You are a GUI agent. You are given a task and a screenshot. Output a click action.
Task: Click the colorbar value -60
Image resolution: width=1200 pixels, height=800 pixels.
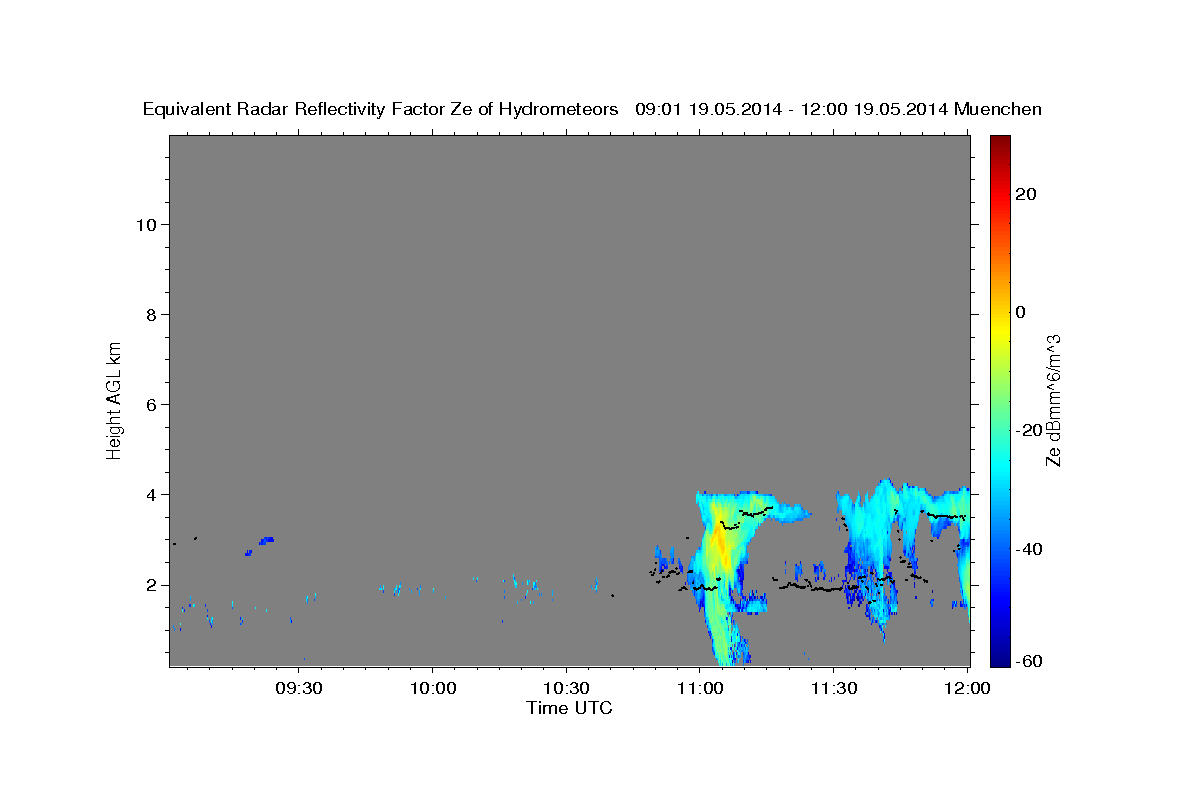click(1030, 660)
